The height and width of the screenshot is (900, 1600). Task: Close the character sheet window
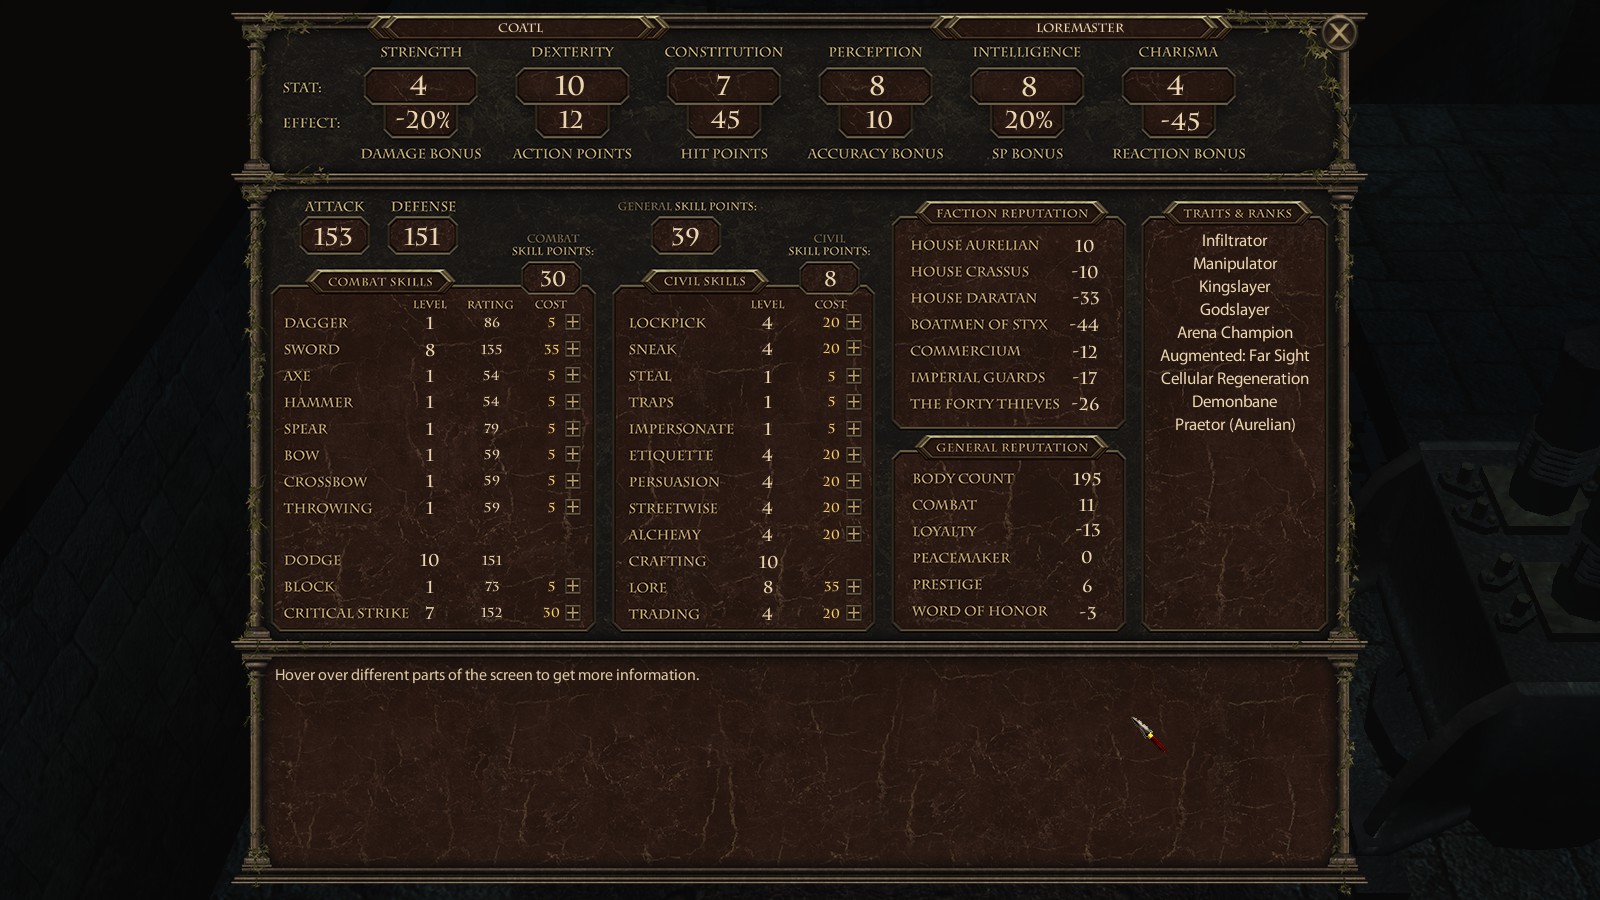pyautogui.click(x=1339, y=33)
